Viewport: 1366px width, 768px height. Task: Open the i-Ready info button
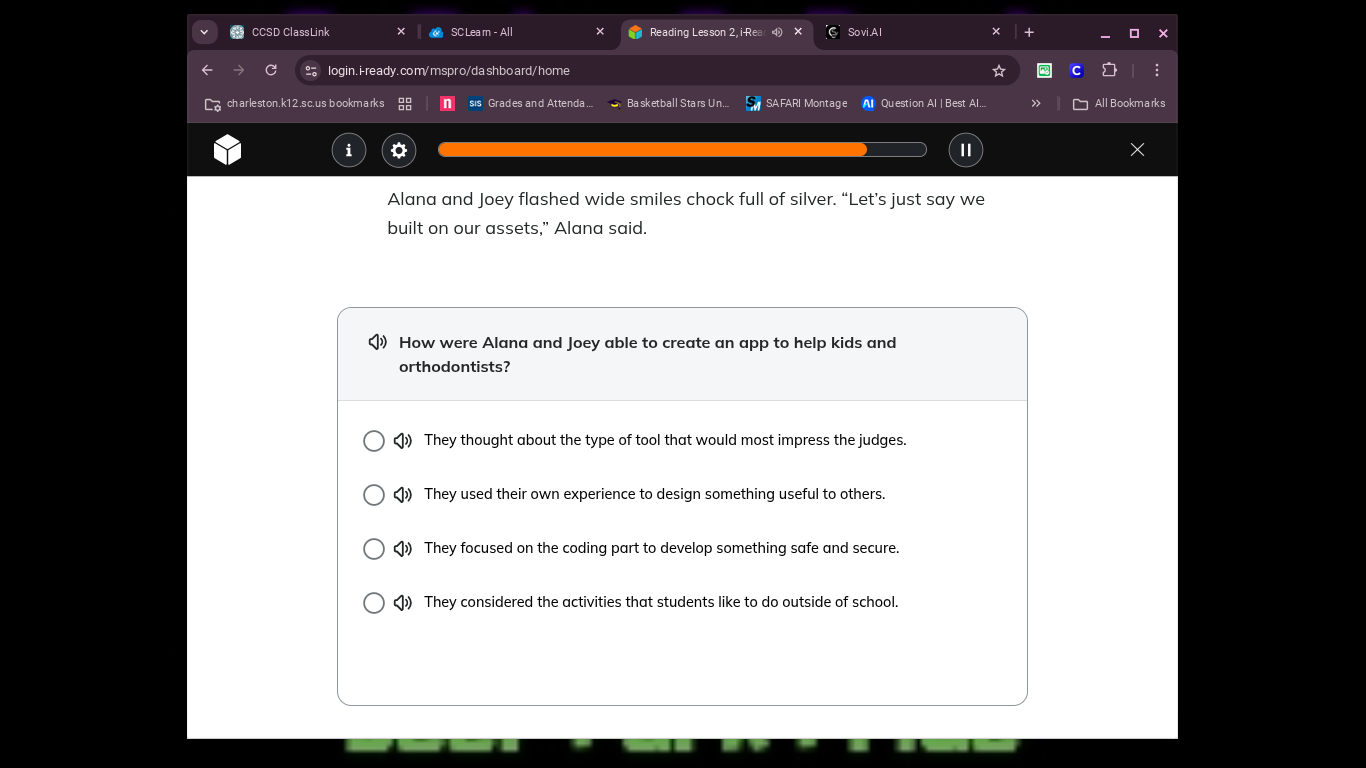[x=349, y=150]
